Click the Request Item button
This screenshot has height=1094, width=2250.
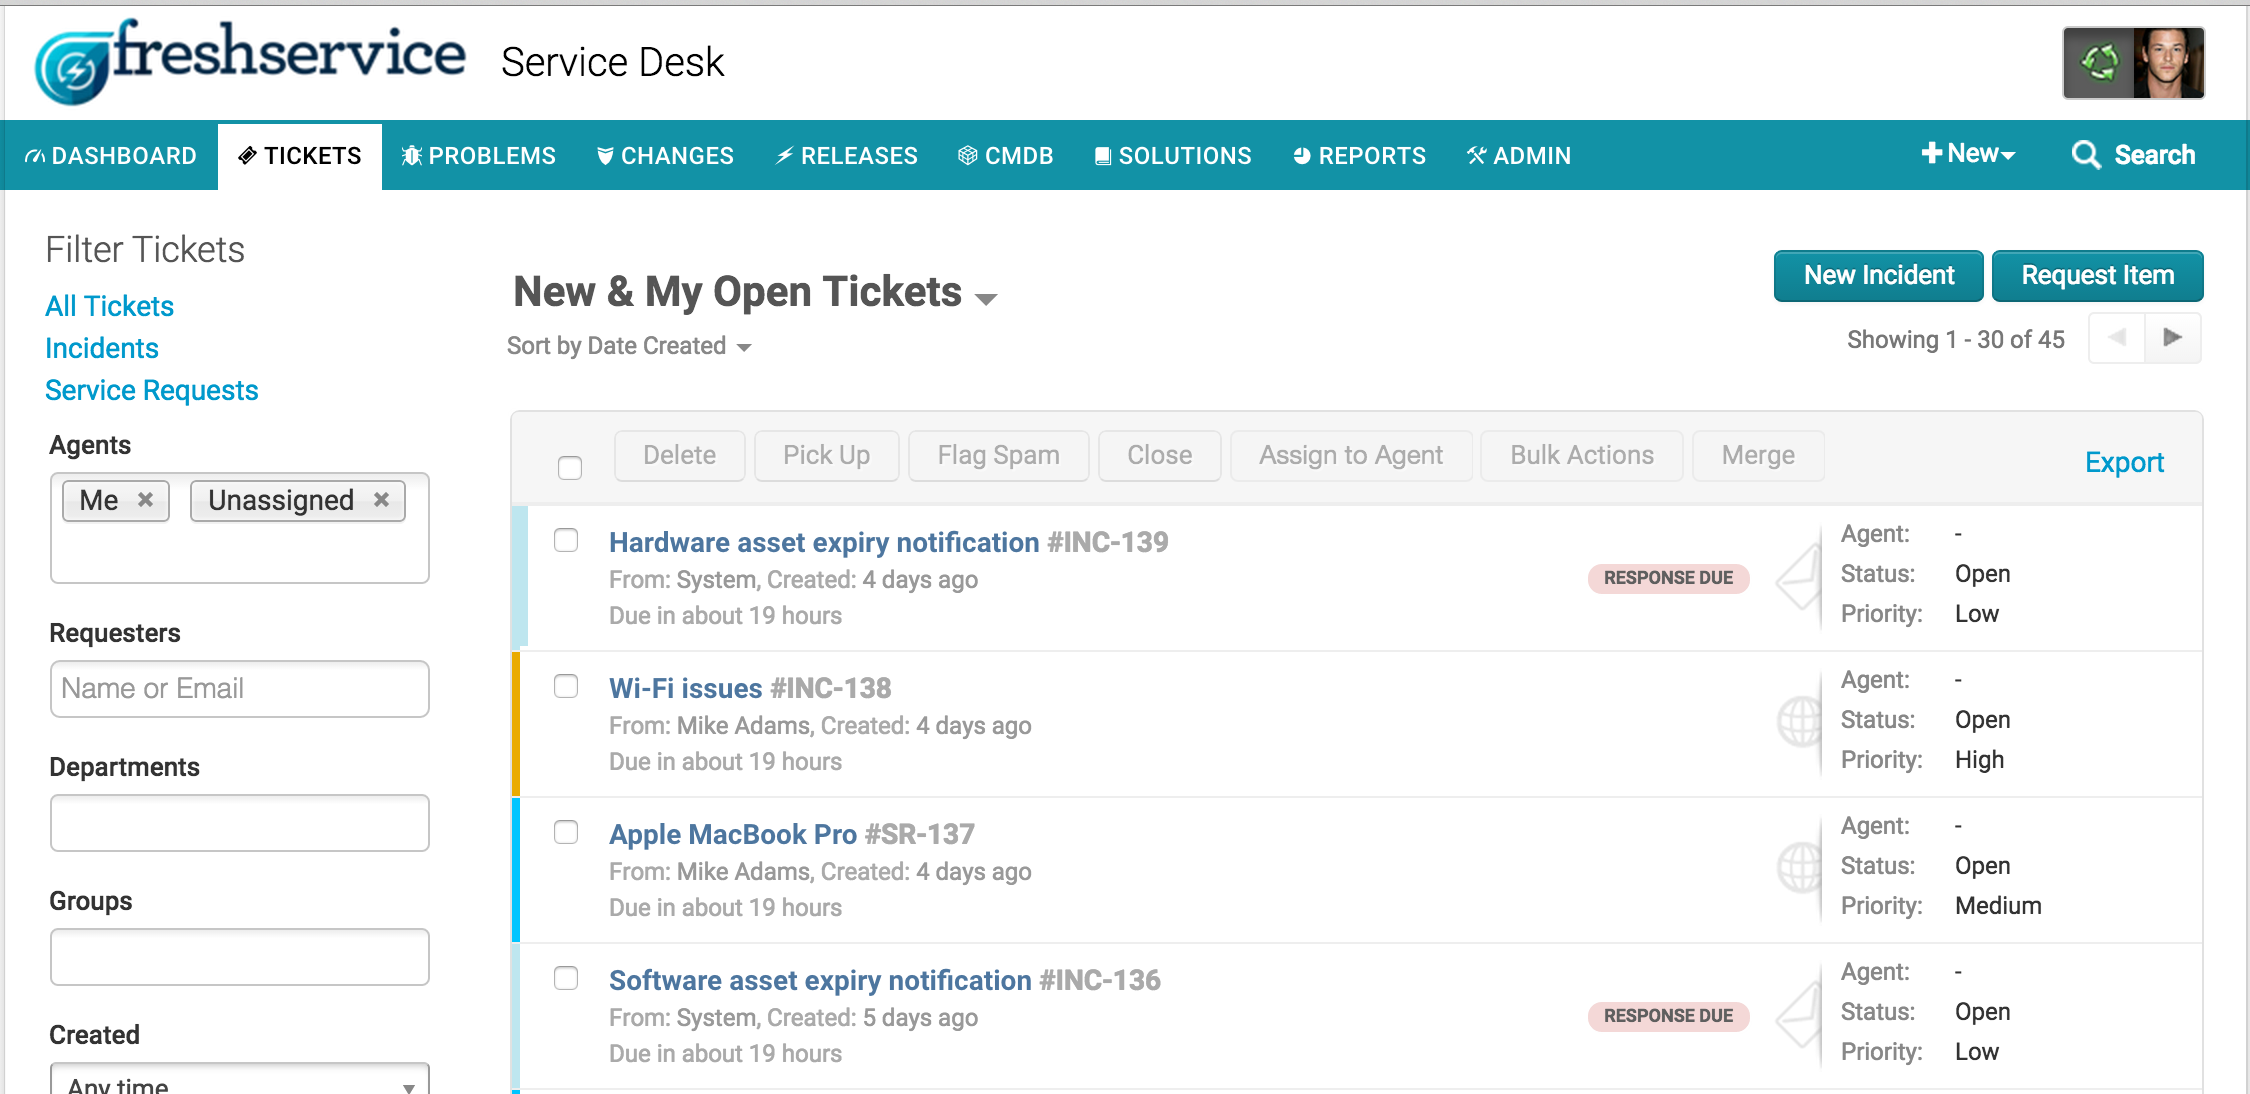pos(2098,276)
